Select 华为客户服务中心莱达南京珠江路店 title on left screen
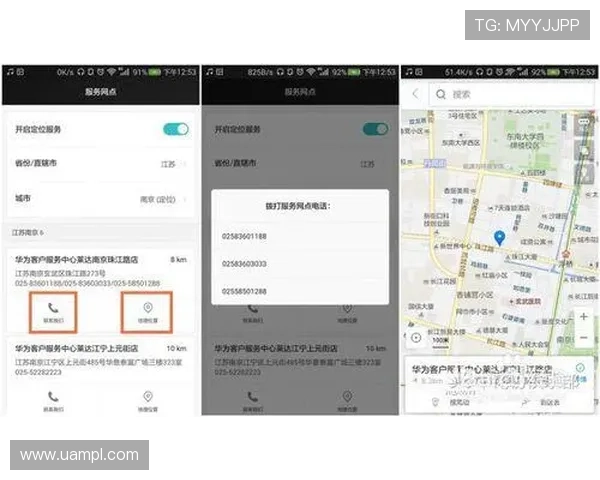The height and width of the screenshot is (480, 600). (x=77, y=260)
